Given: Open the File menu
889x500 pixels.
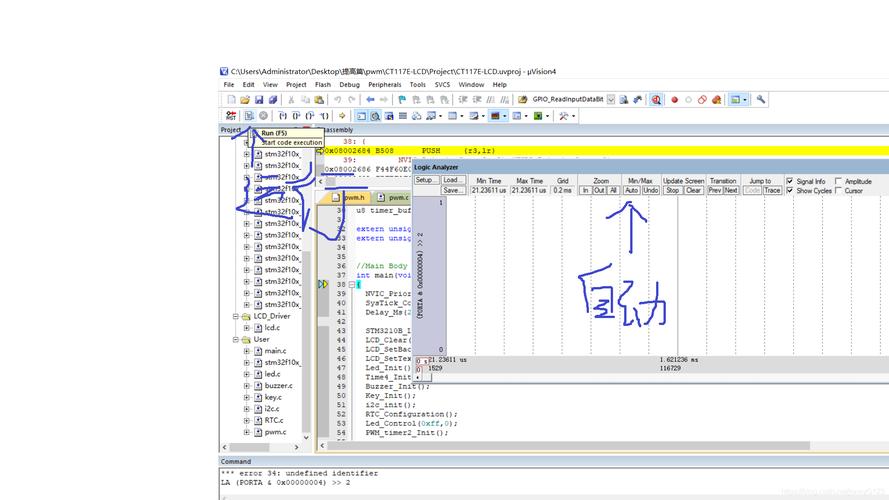Looking at the screenshot, I should (x=229, y=84).
